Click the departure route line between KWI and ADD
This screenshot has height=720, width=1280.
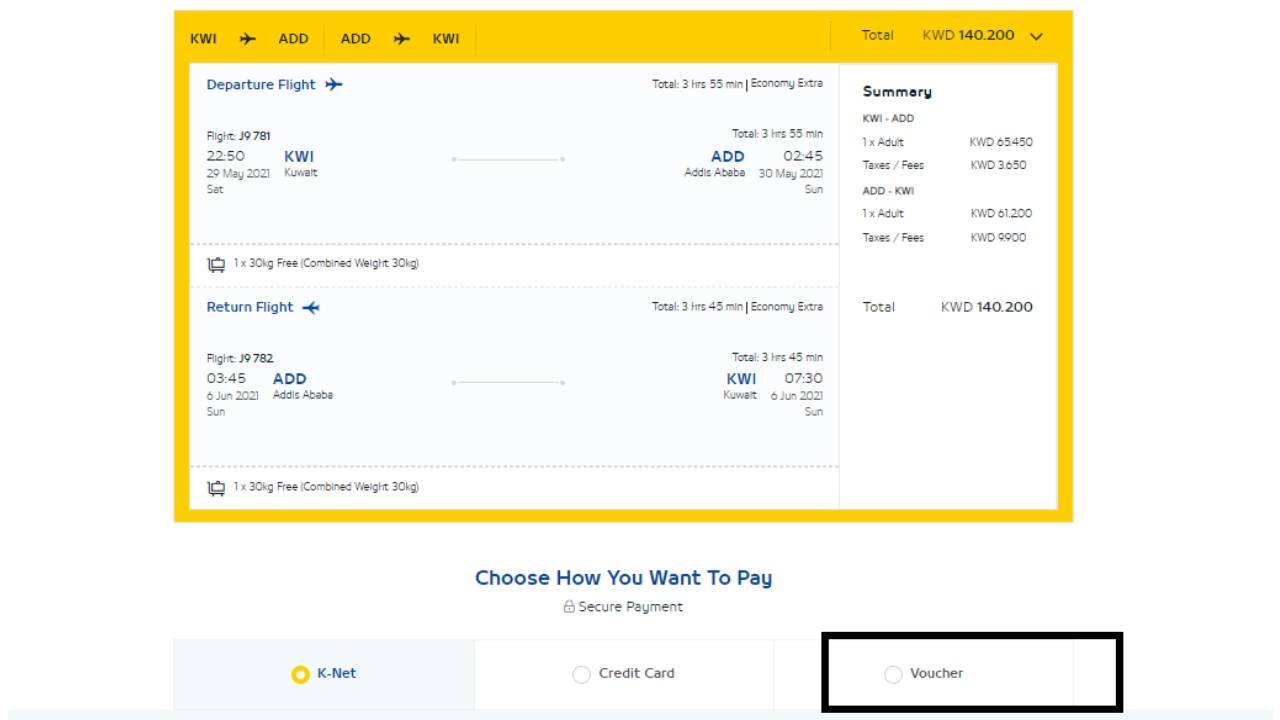(x=508, y=159)
